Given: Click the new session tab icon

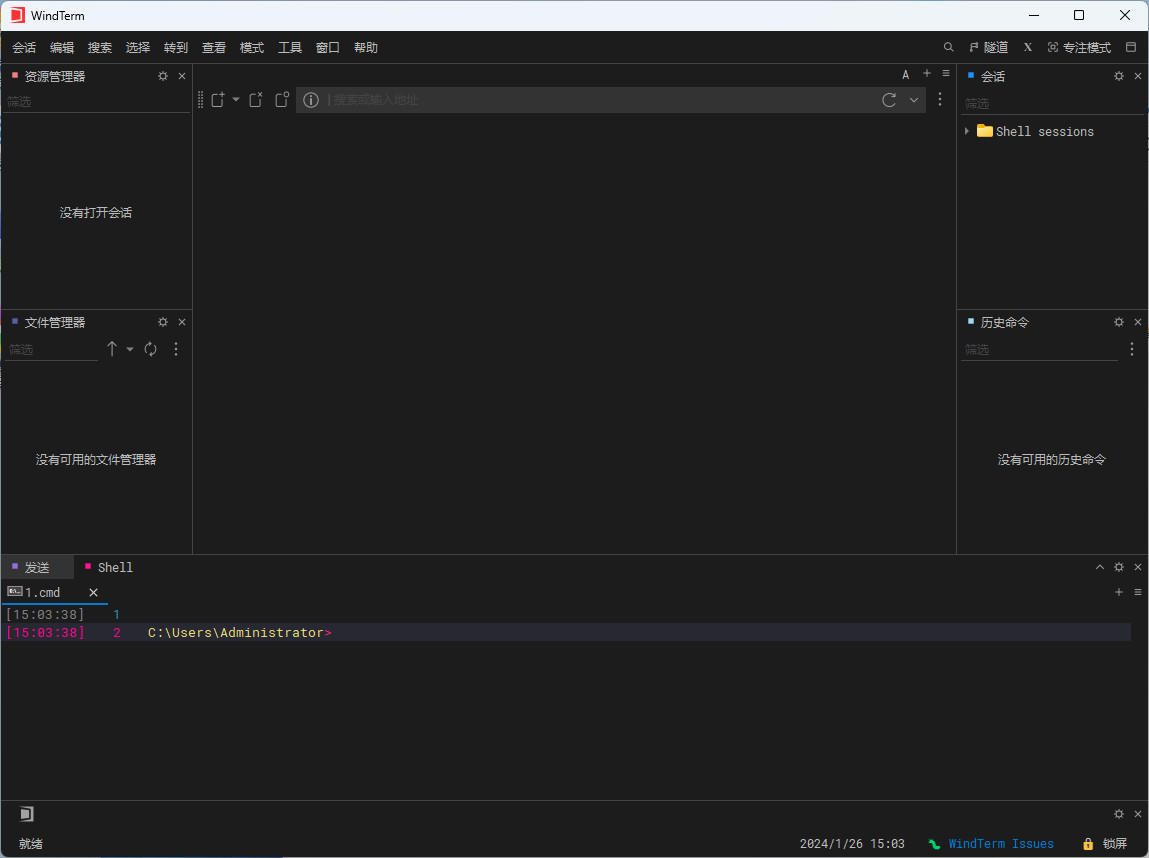Looking at the screenshot, I should click(x=218, y=100).
